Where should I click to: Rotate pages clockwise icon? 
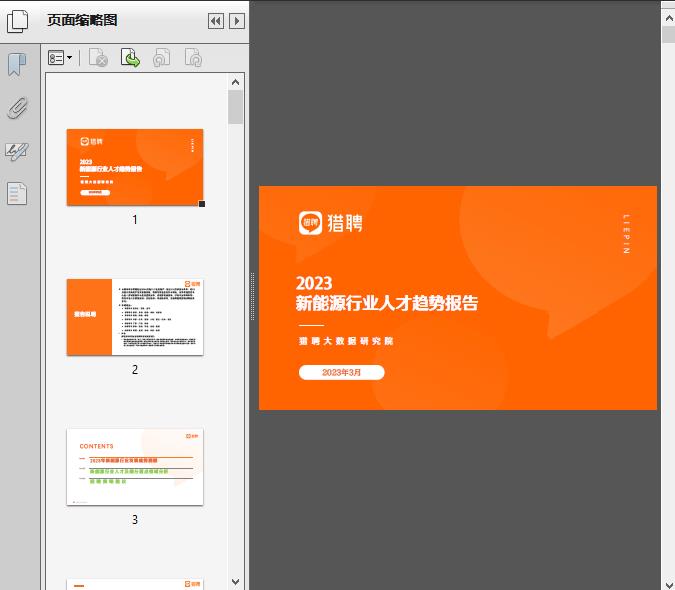[x=193, y=59]
